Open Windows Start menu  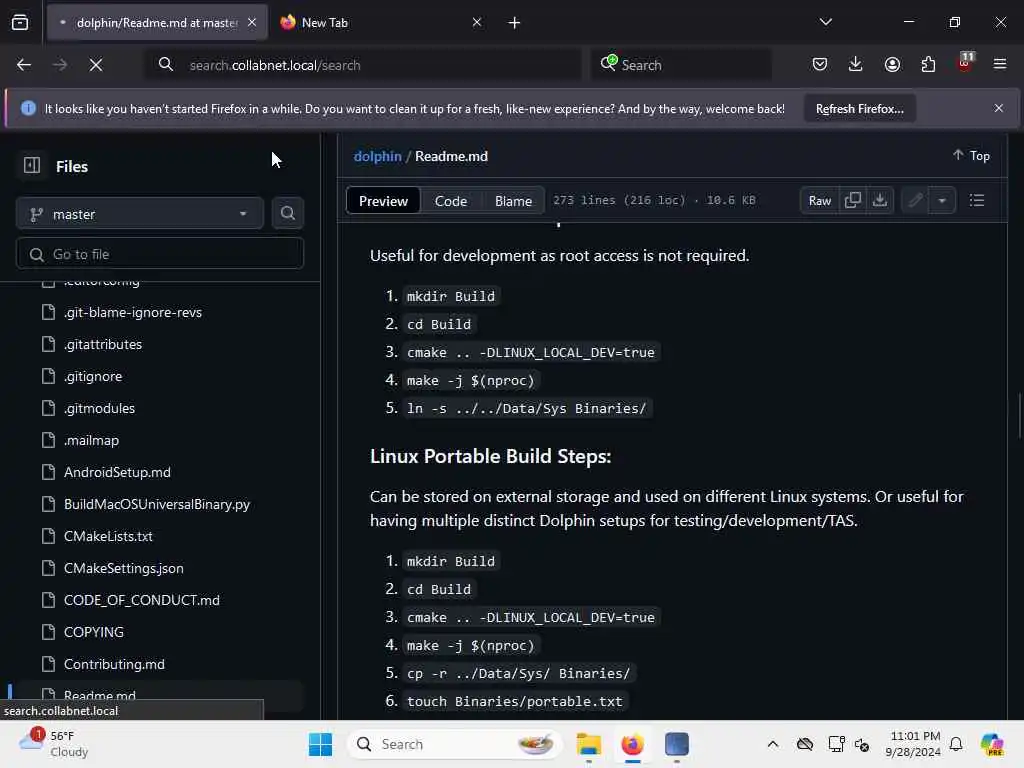pyautogui.click(x=320, y=744)
